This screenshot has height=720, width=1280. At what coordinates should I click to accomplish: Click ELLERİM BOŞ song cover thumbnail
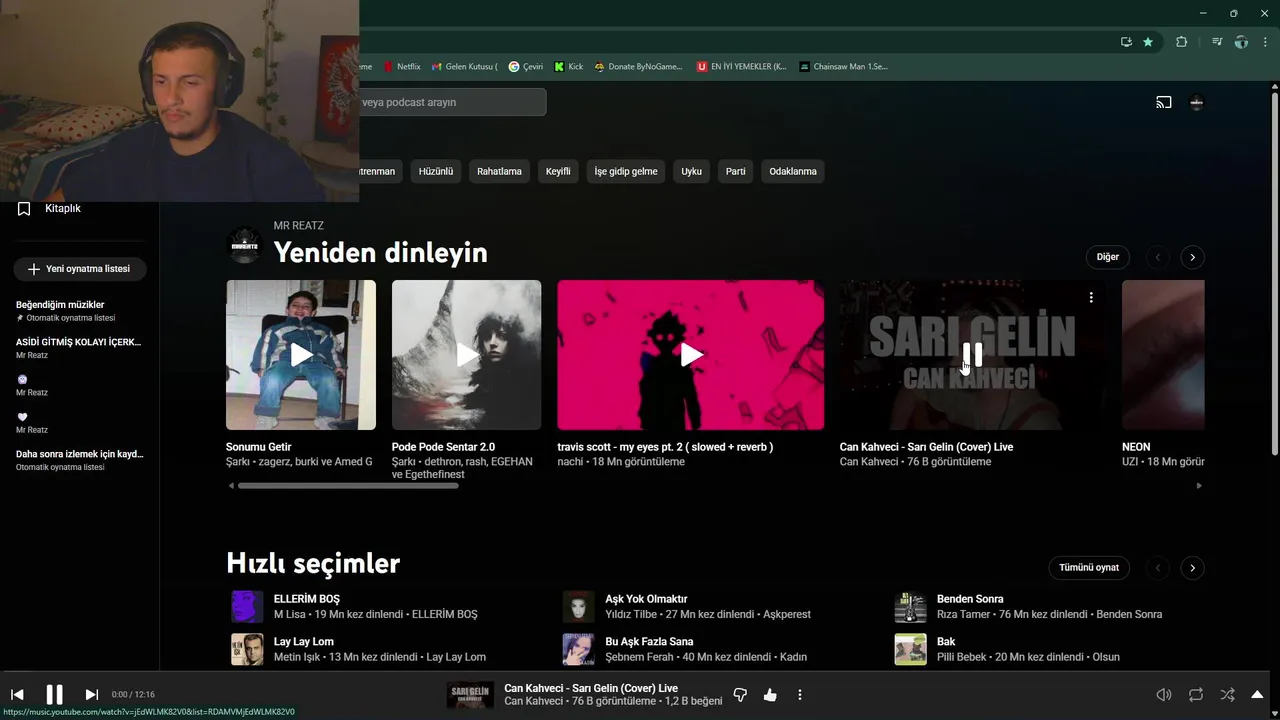(x=247, y=606)
